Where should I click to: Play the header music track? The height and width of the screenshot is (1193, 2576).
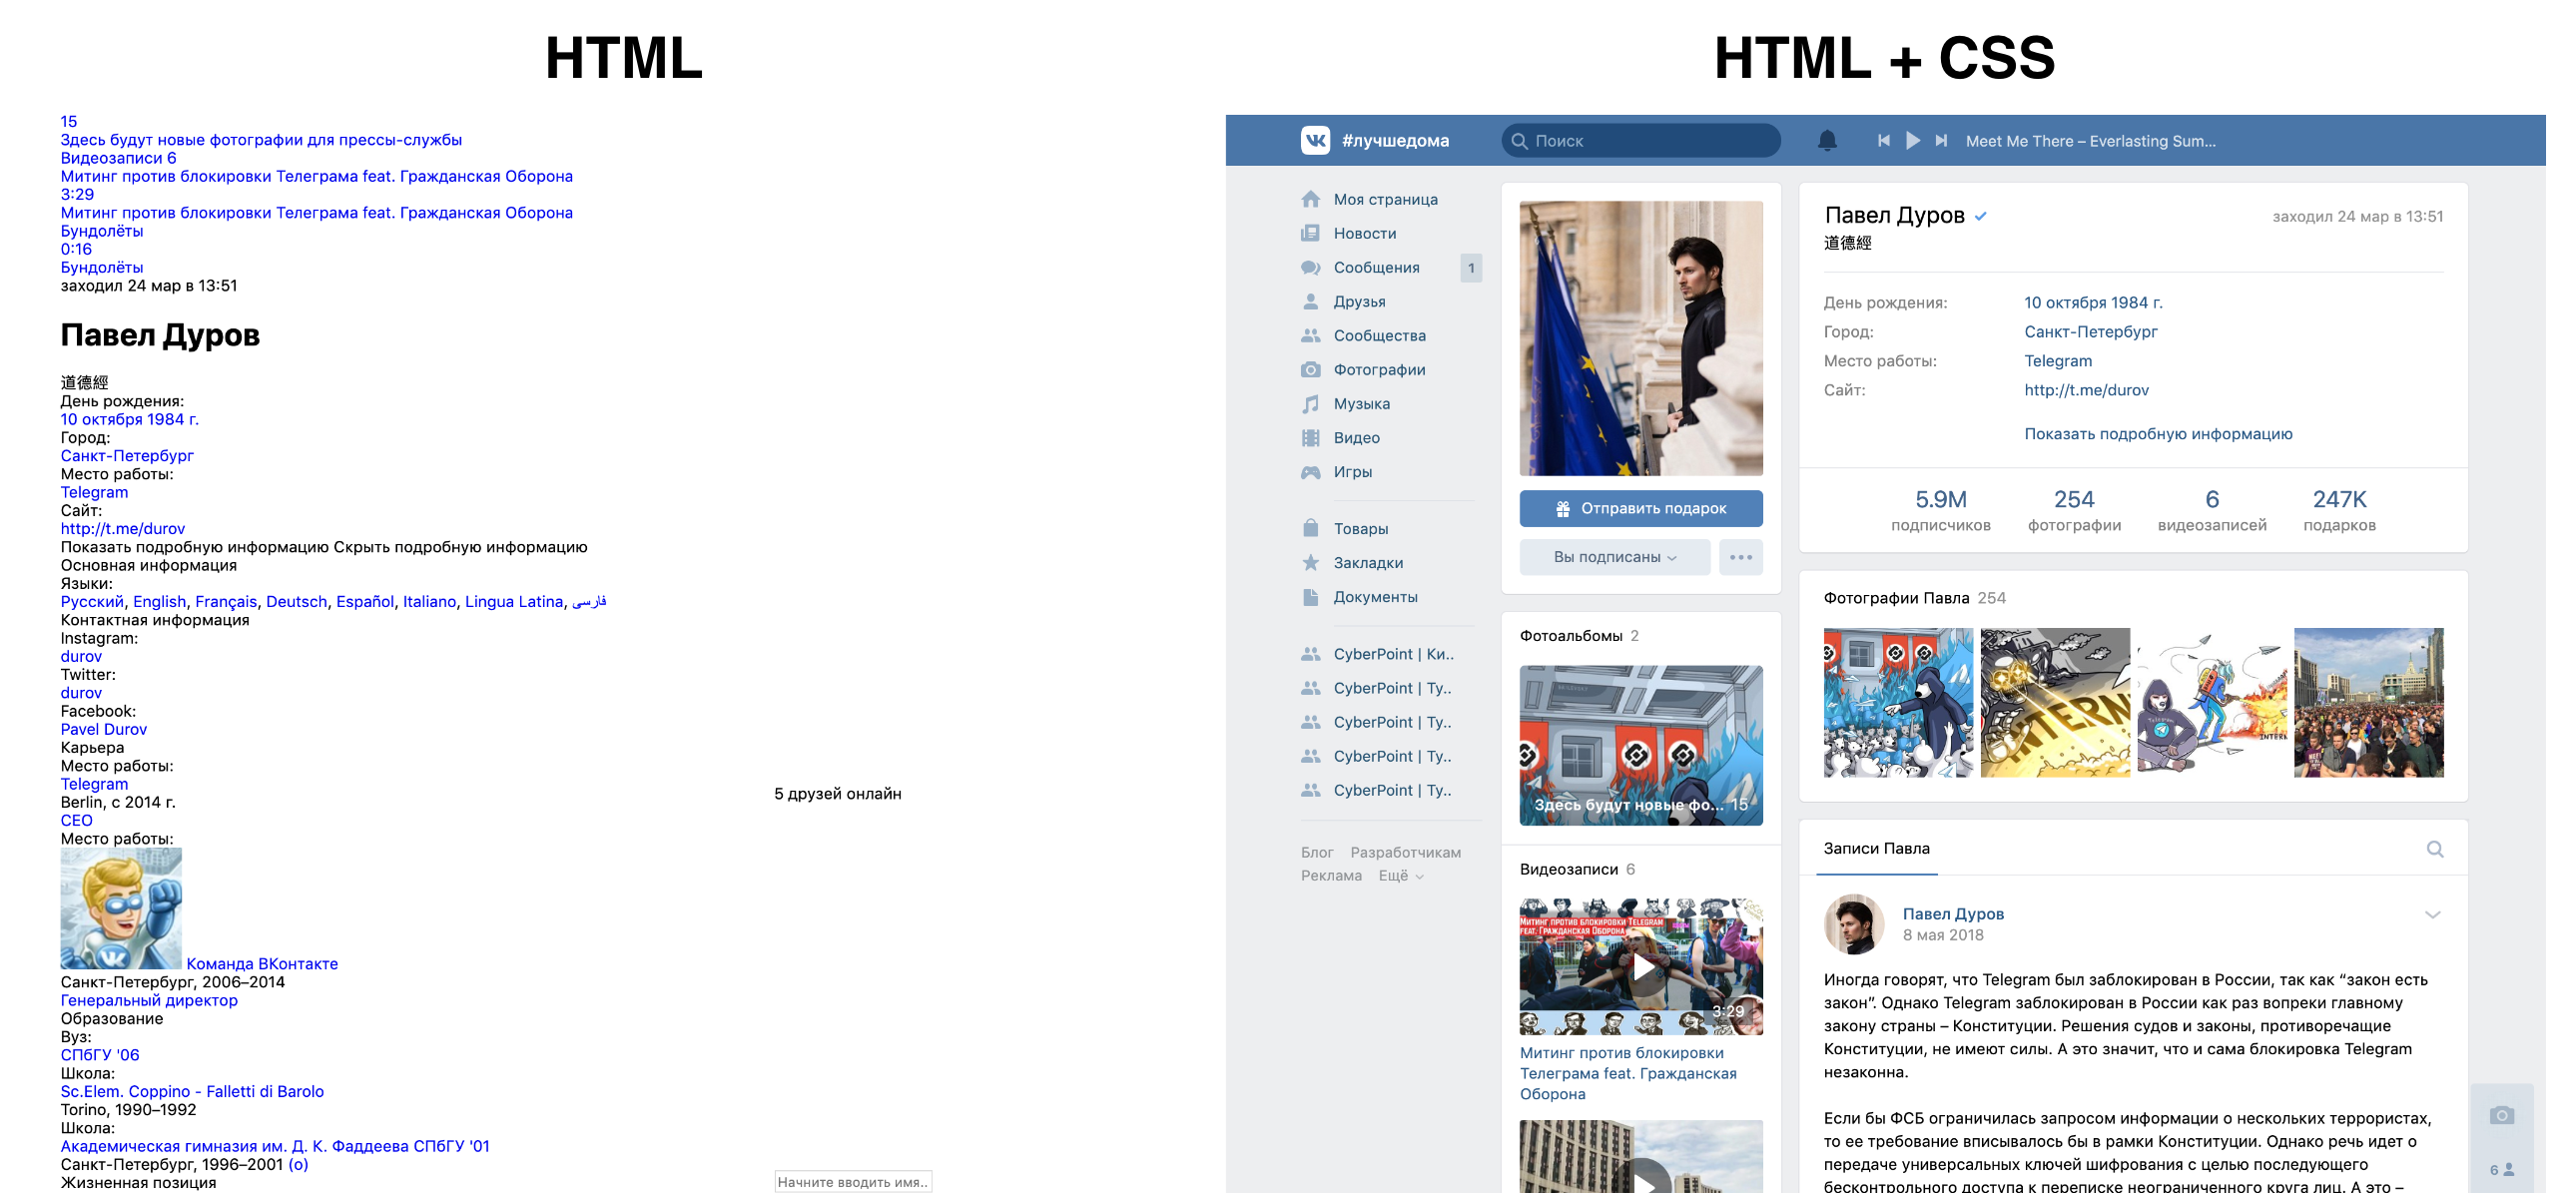(1912, 141)
